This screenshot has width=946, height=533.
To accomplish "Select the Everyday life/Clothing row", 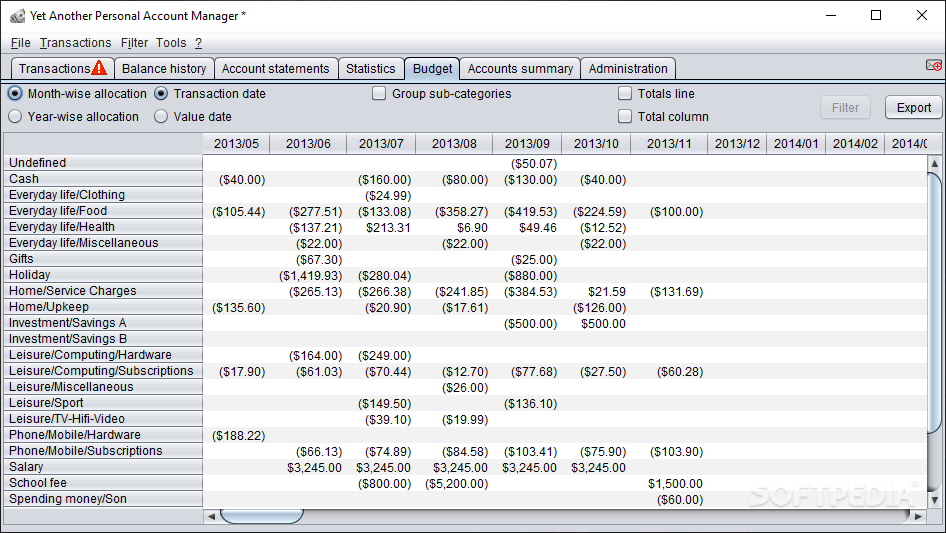I will point(103,195).
